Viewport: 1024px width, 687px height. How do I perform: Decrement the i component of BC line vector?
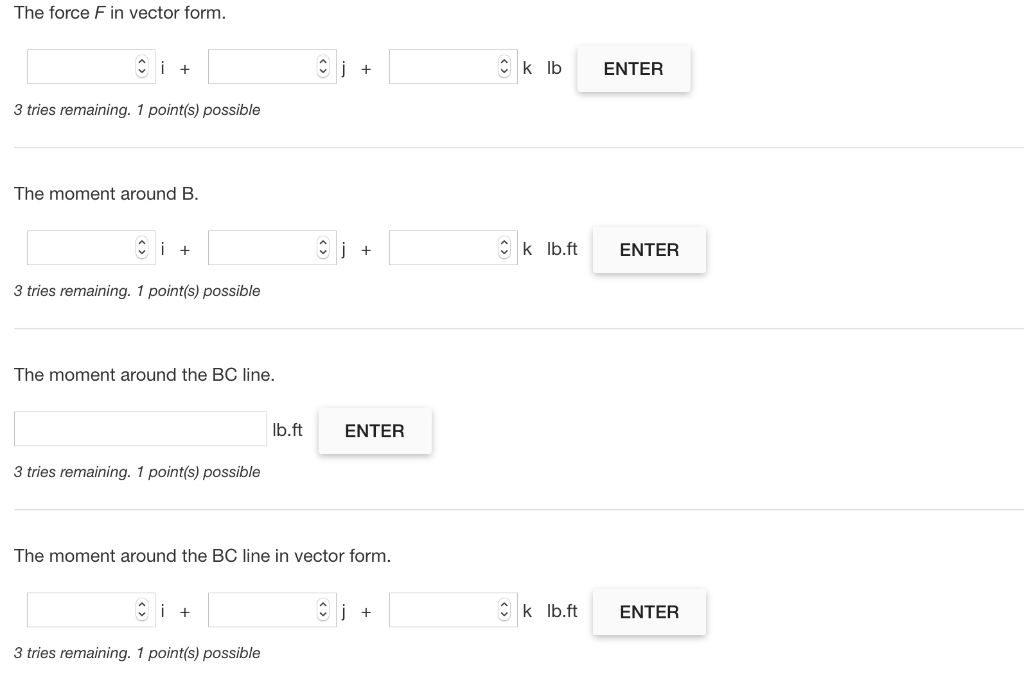tap(144, 614)
